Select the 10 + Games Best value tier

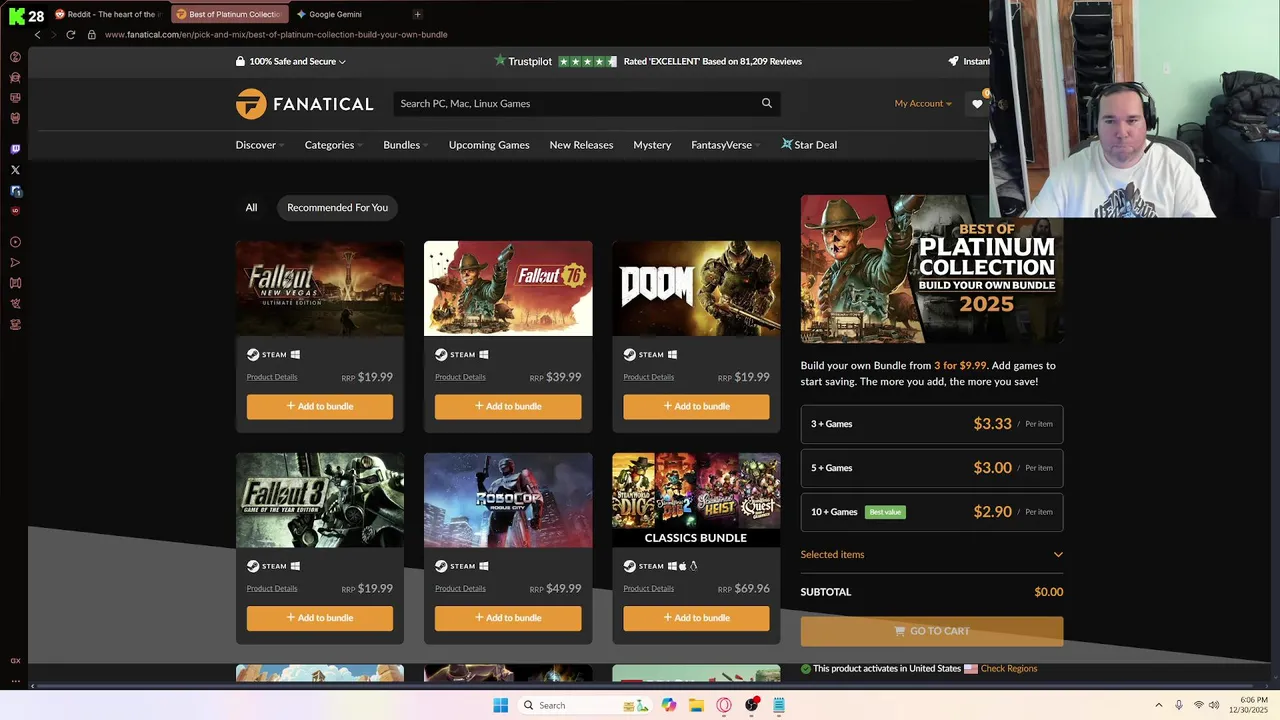point(931,512)
